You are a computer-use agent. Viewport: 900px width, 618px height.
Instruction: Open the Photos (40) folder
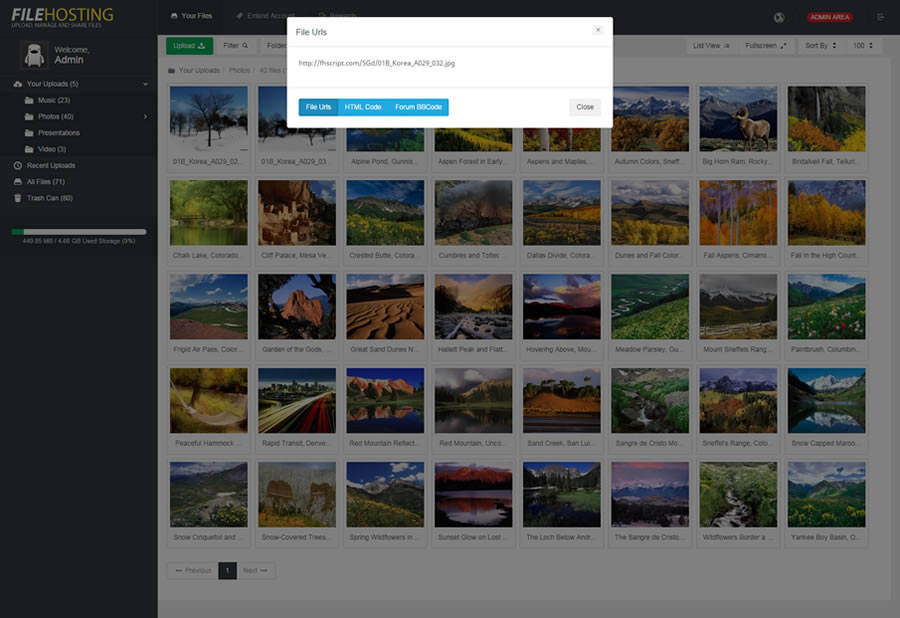(x=56, y=116)
